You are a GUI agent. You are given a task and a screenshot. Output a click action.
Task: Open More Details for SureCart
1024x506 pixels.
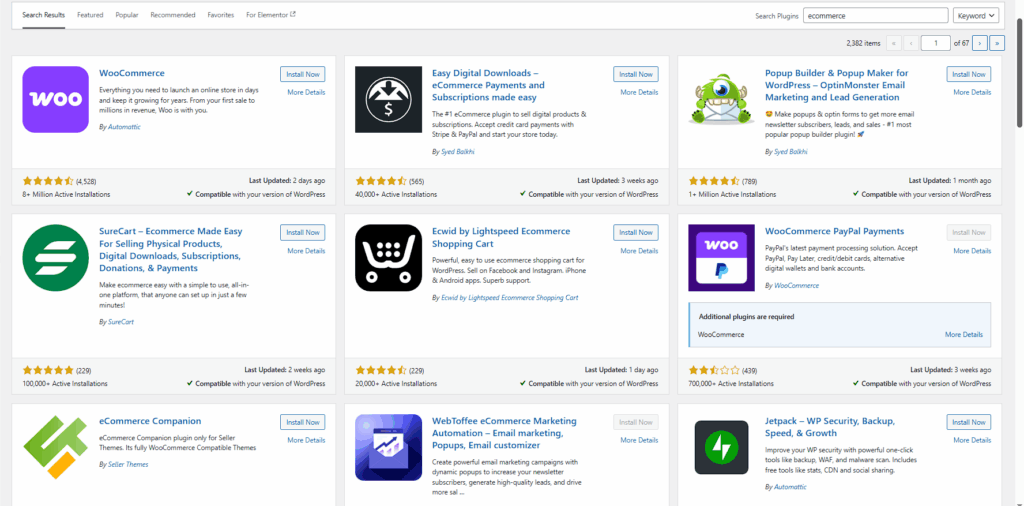(x=306, y=251)
